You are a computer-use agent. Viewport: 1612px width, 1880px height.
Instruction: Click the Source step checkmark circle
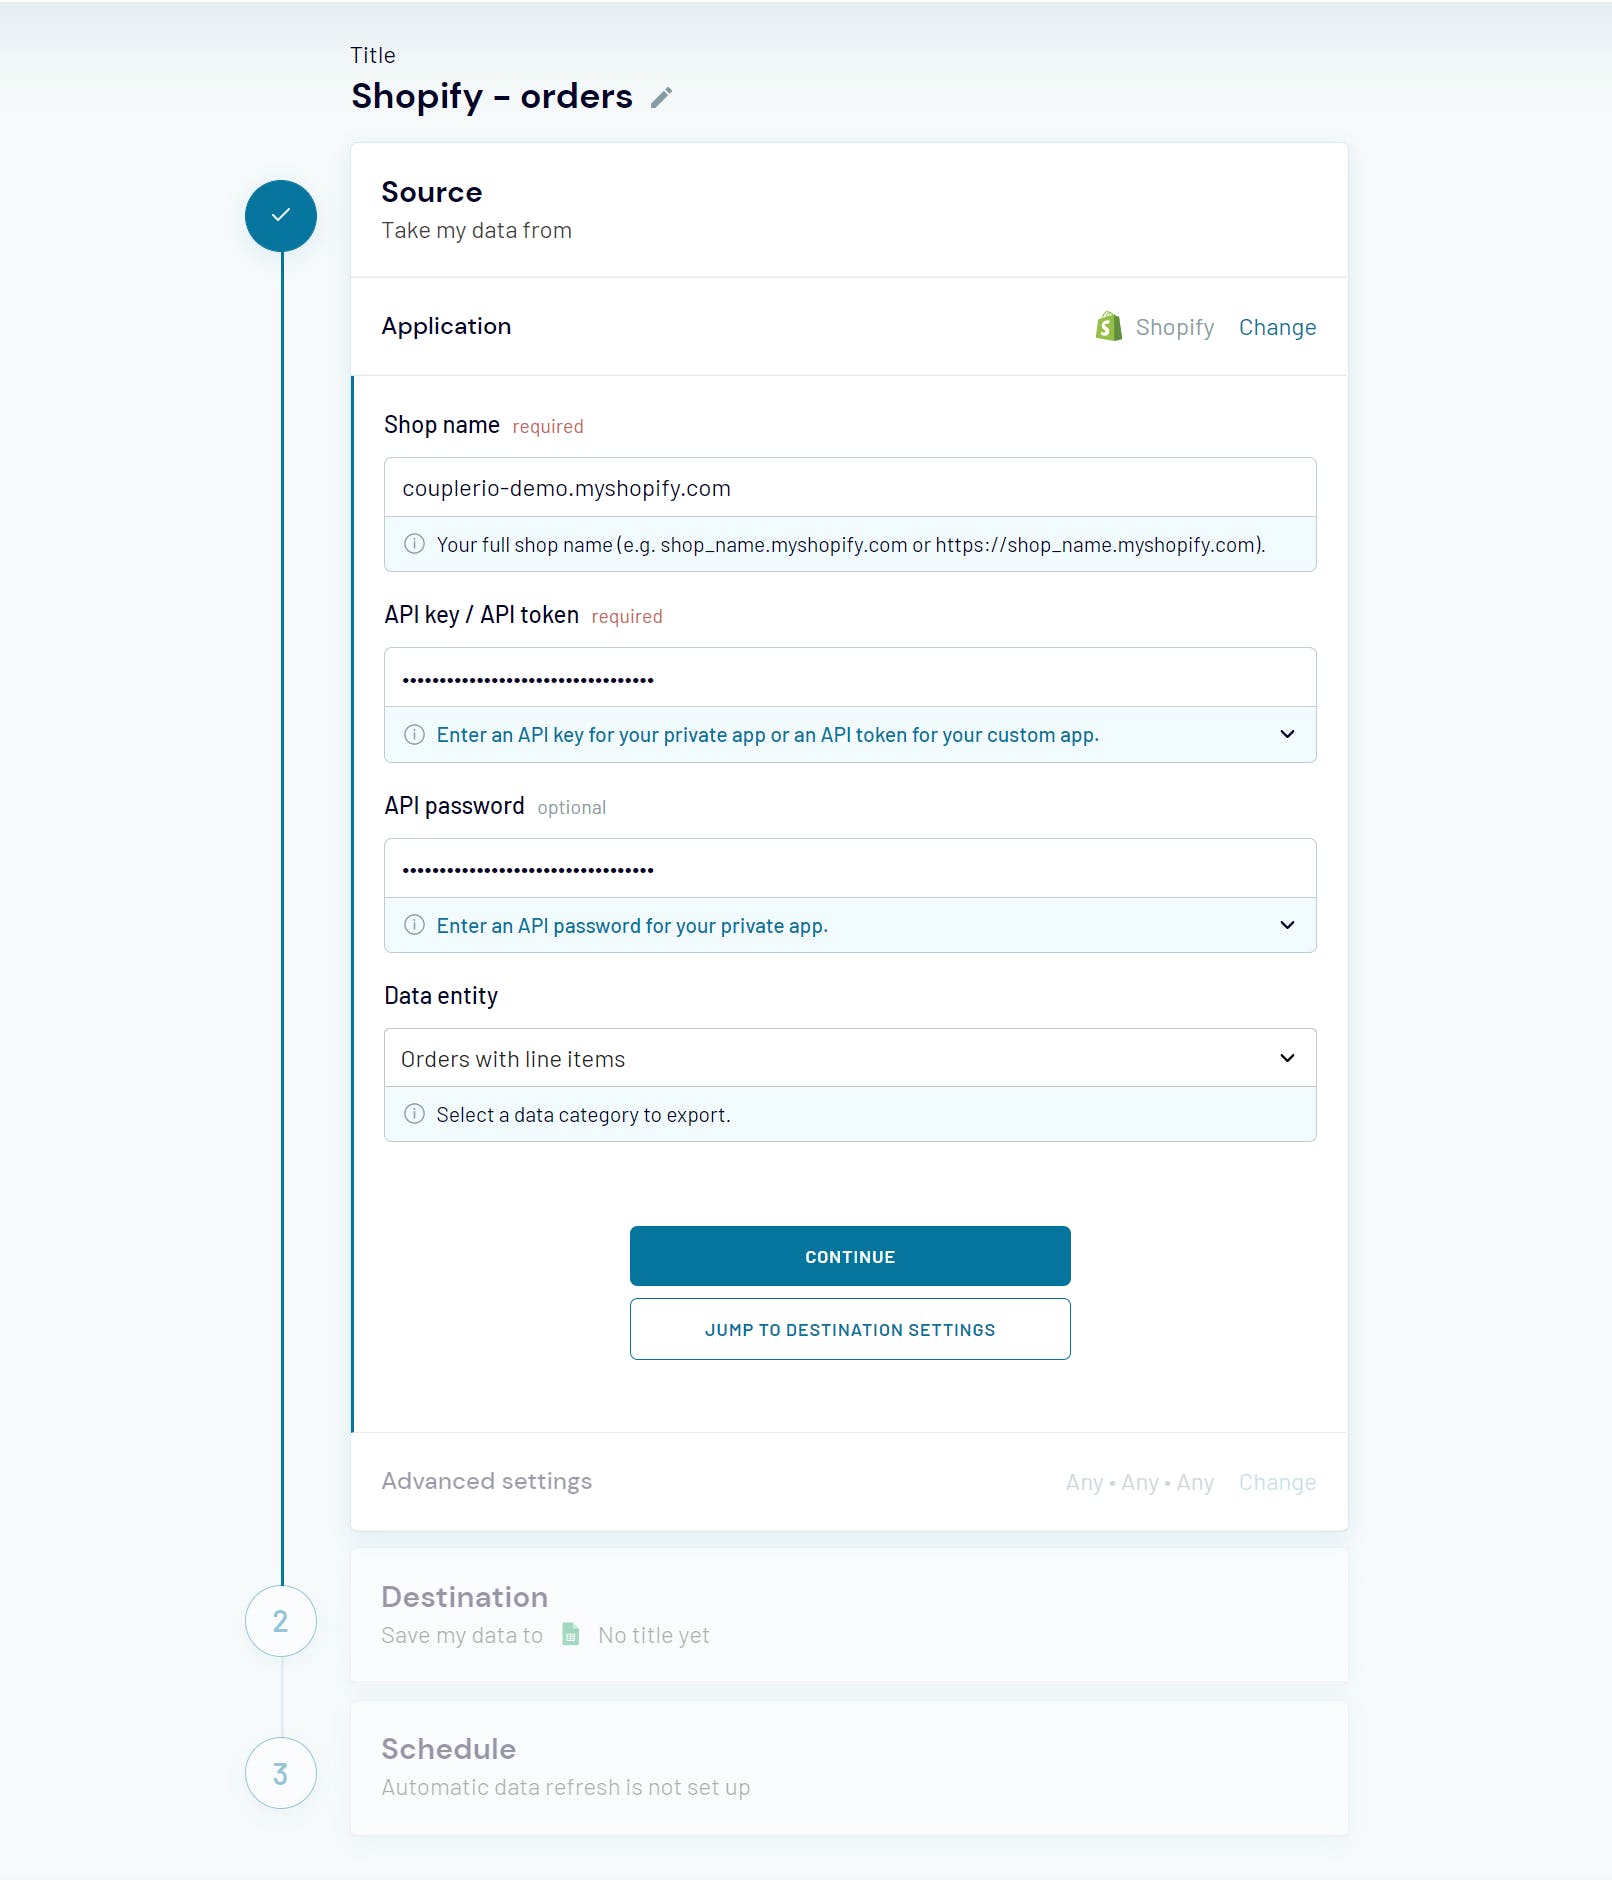point(281,216)
